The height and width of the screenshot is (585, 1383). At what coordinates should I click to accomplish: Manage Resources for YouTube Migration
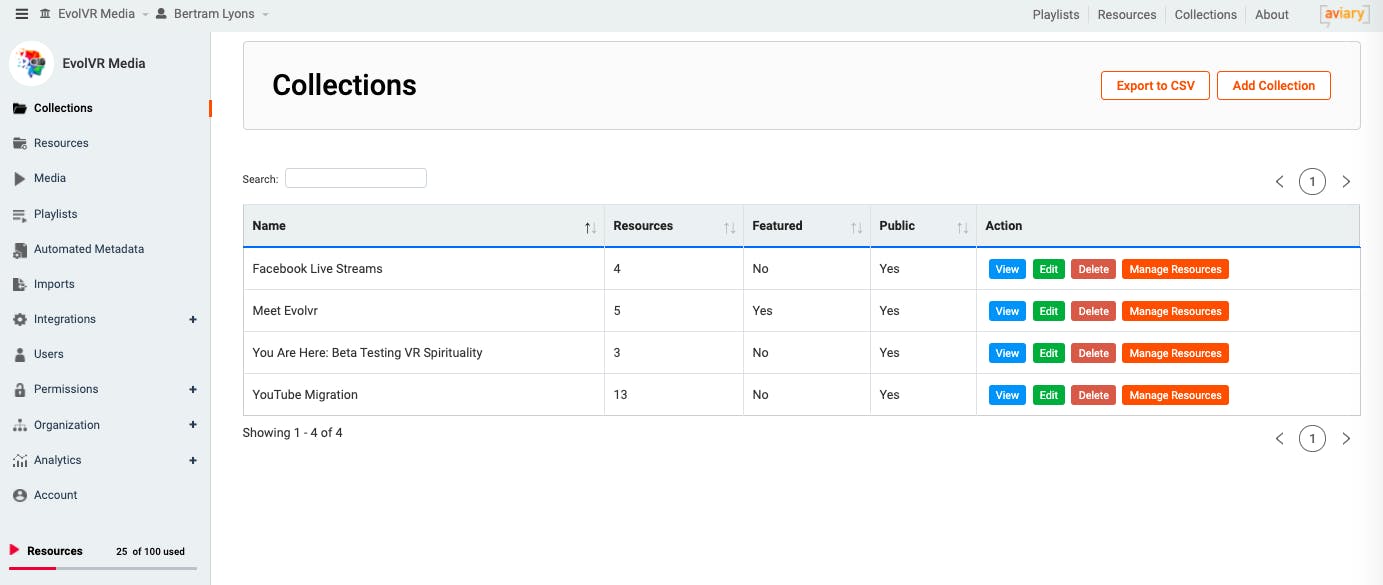point(1175,395)
